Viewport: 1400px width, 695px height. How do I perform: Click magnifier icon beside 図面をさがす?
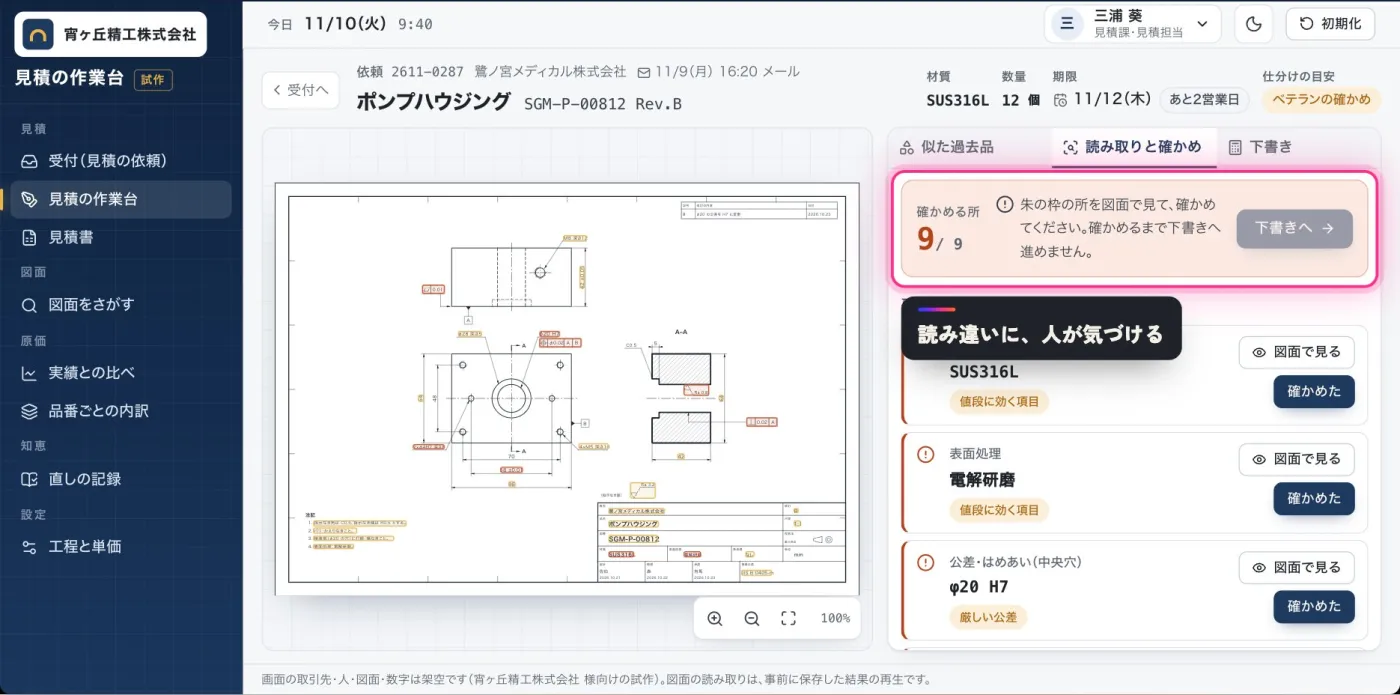[29, 304]
